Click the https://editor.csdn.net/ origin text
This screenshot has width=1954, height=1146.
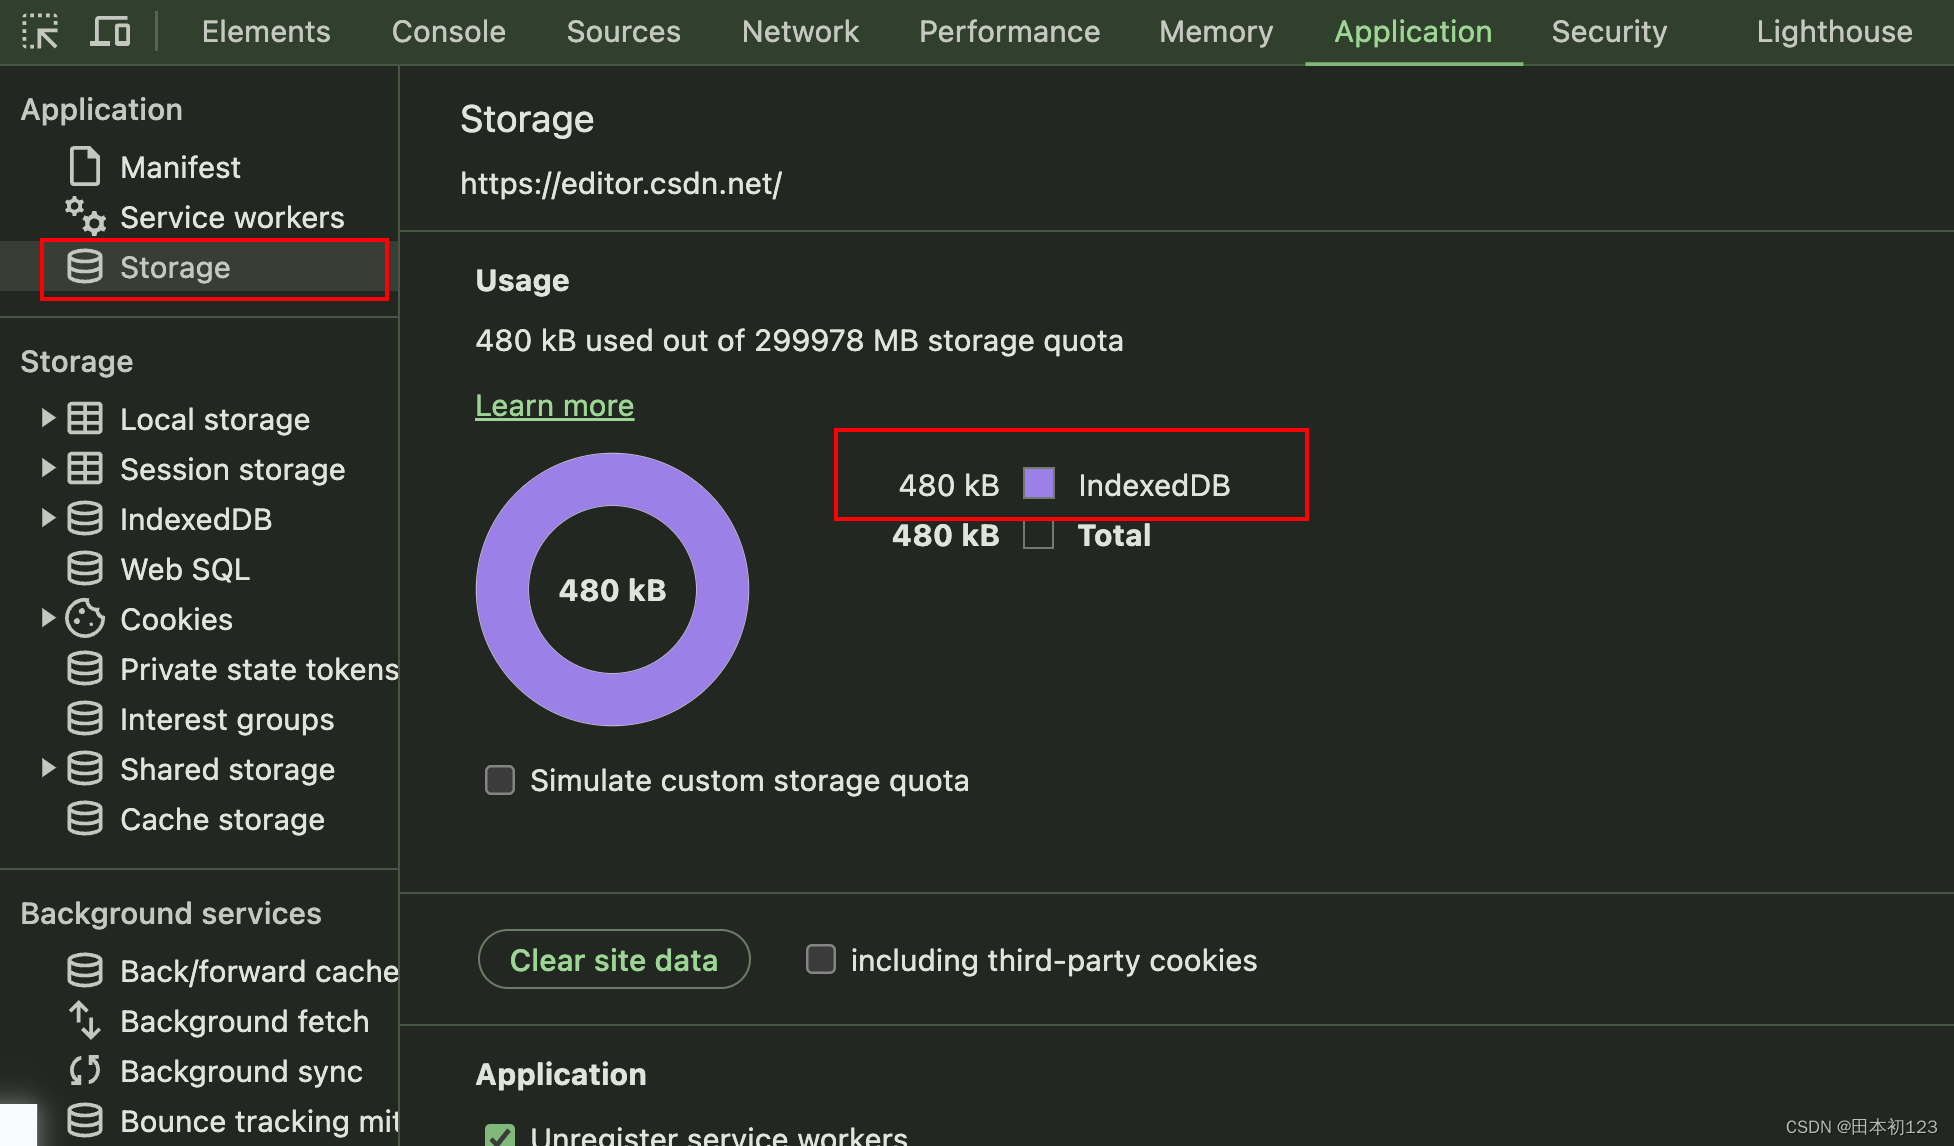(621, 184)
